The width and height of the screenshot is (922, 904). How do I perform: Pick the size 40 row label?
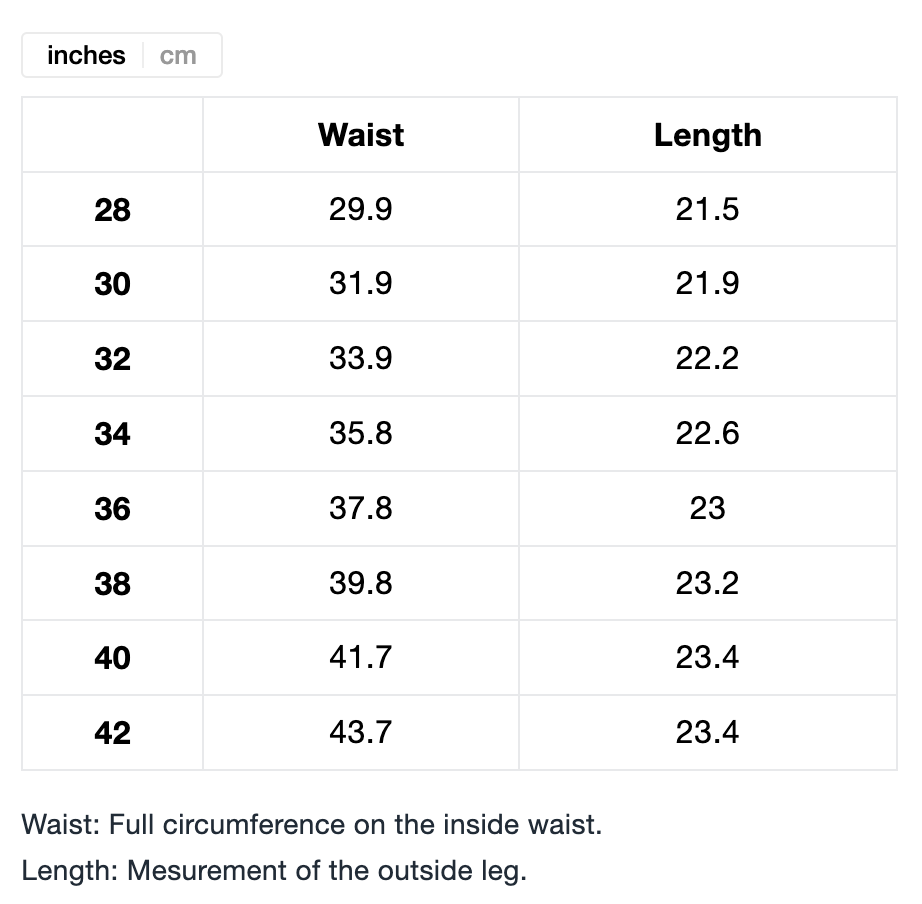tap(112, 658)
